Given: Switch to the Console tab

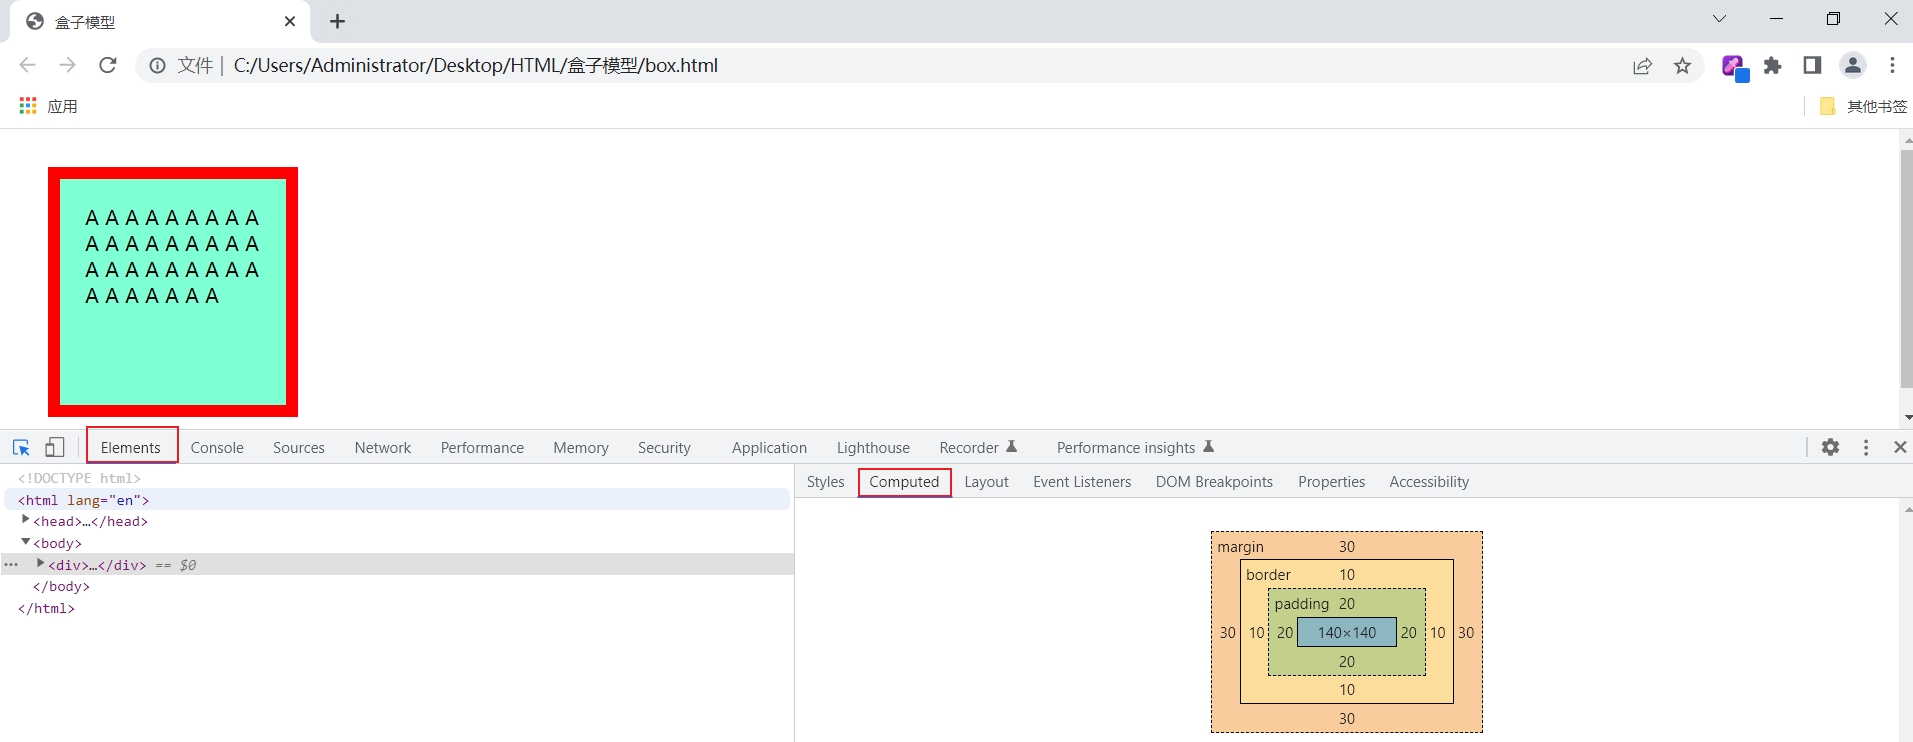Looking at the screenshot, I should click(217, 448).
